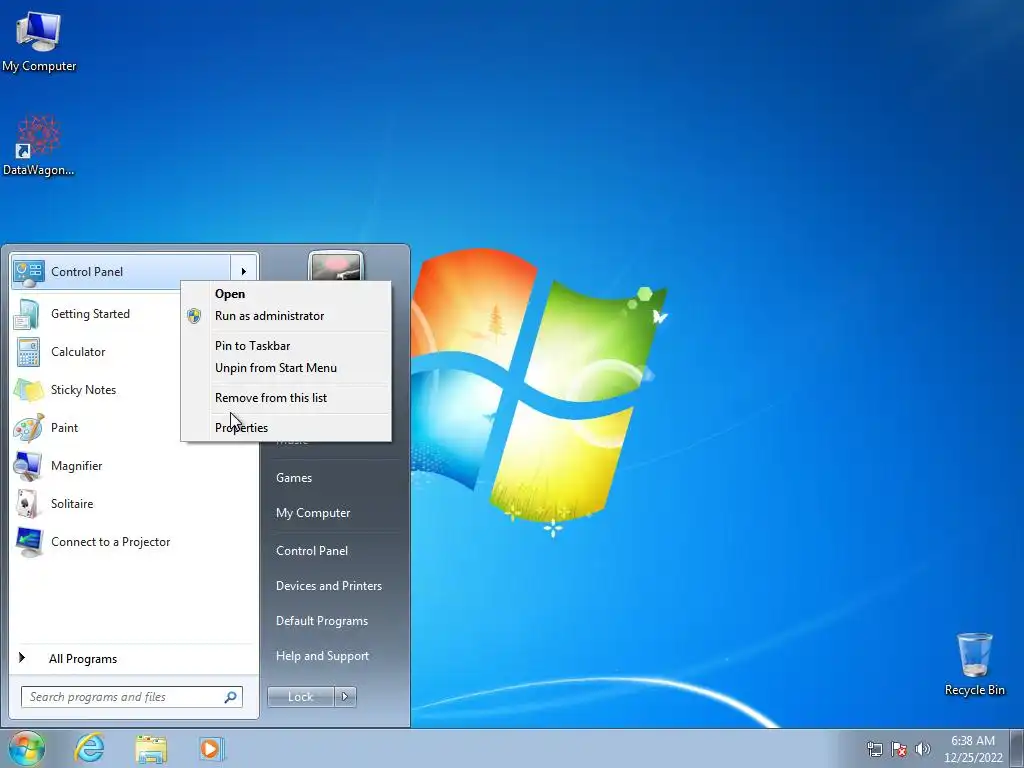1024x768 pixels.
Task: Click the Lock button
Action: tap(301, 697)
